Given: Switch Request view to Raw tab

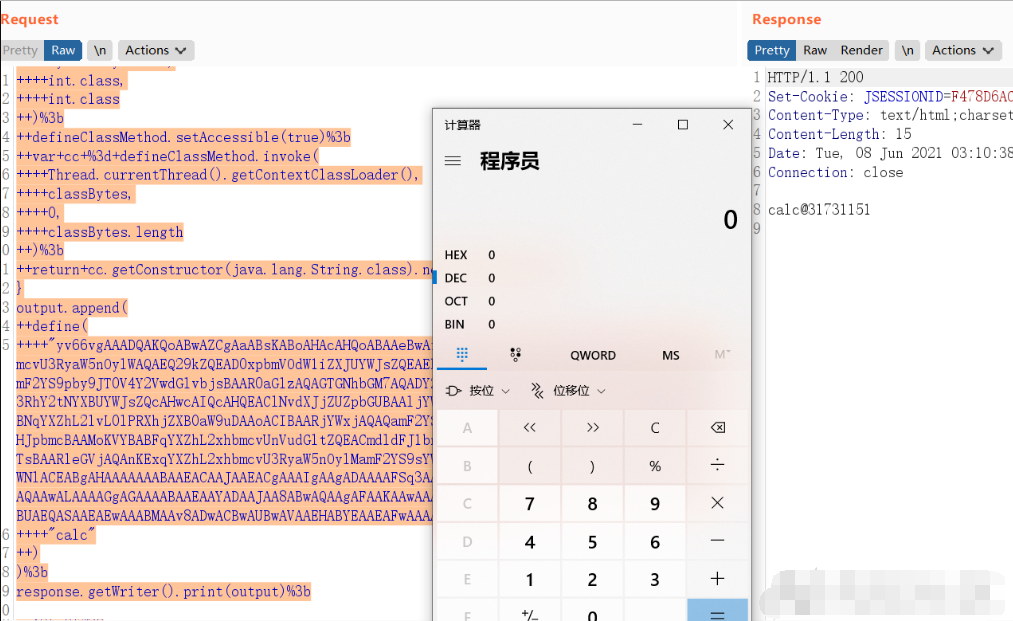Looking at the screenshot, I should click(63, 50).
